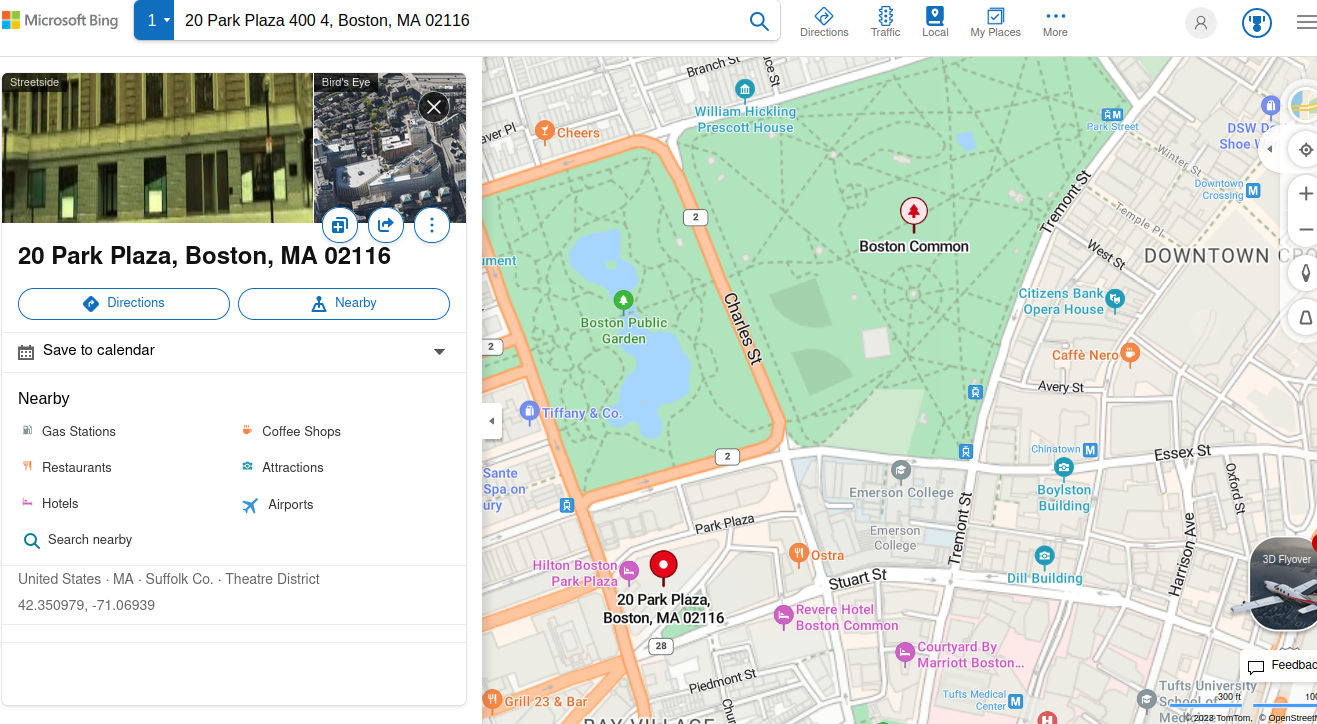Click the Grill 23 & Bar marker

pyautogui.click(x=492, y=698)
